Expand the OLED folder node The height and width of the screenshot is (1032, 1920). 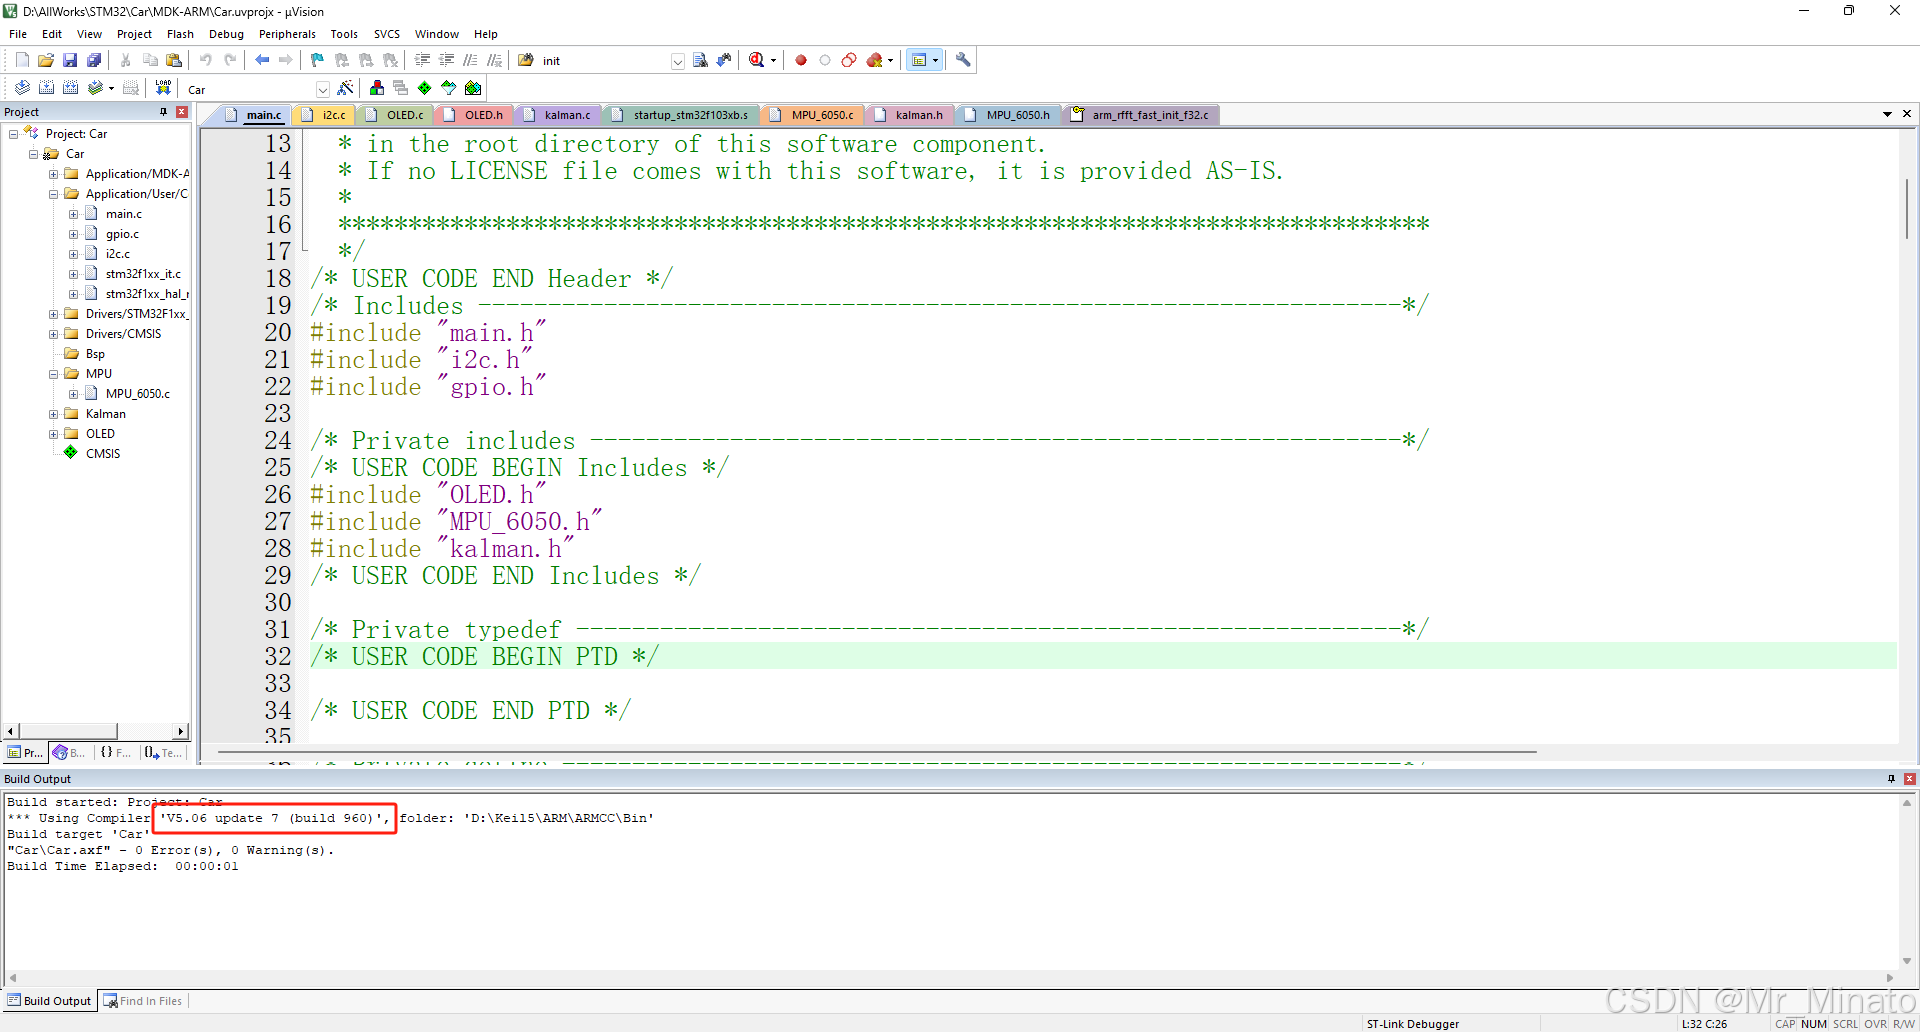(54, 434)
